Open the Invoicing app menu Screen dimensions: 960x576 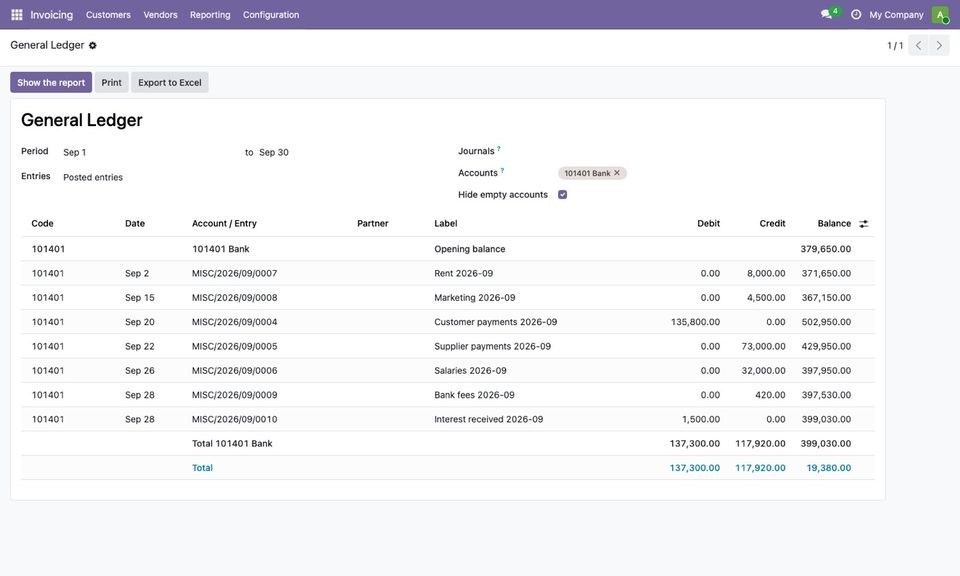[x=51, y=15]
